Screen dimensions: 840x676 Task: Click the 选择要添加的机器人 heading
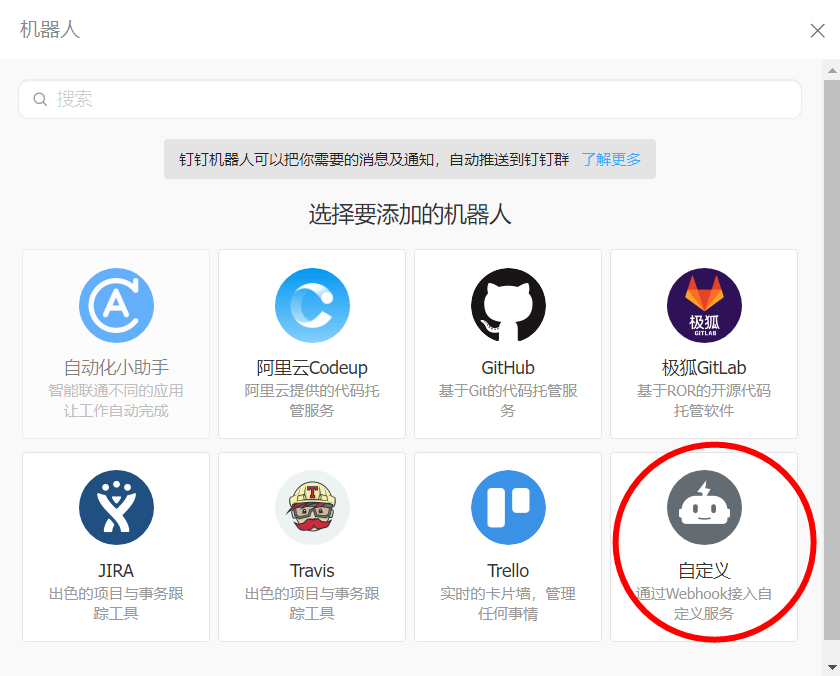[410, 215]
